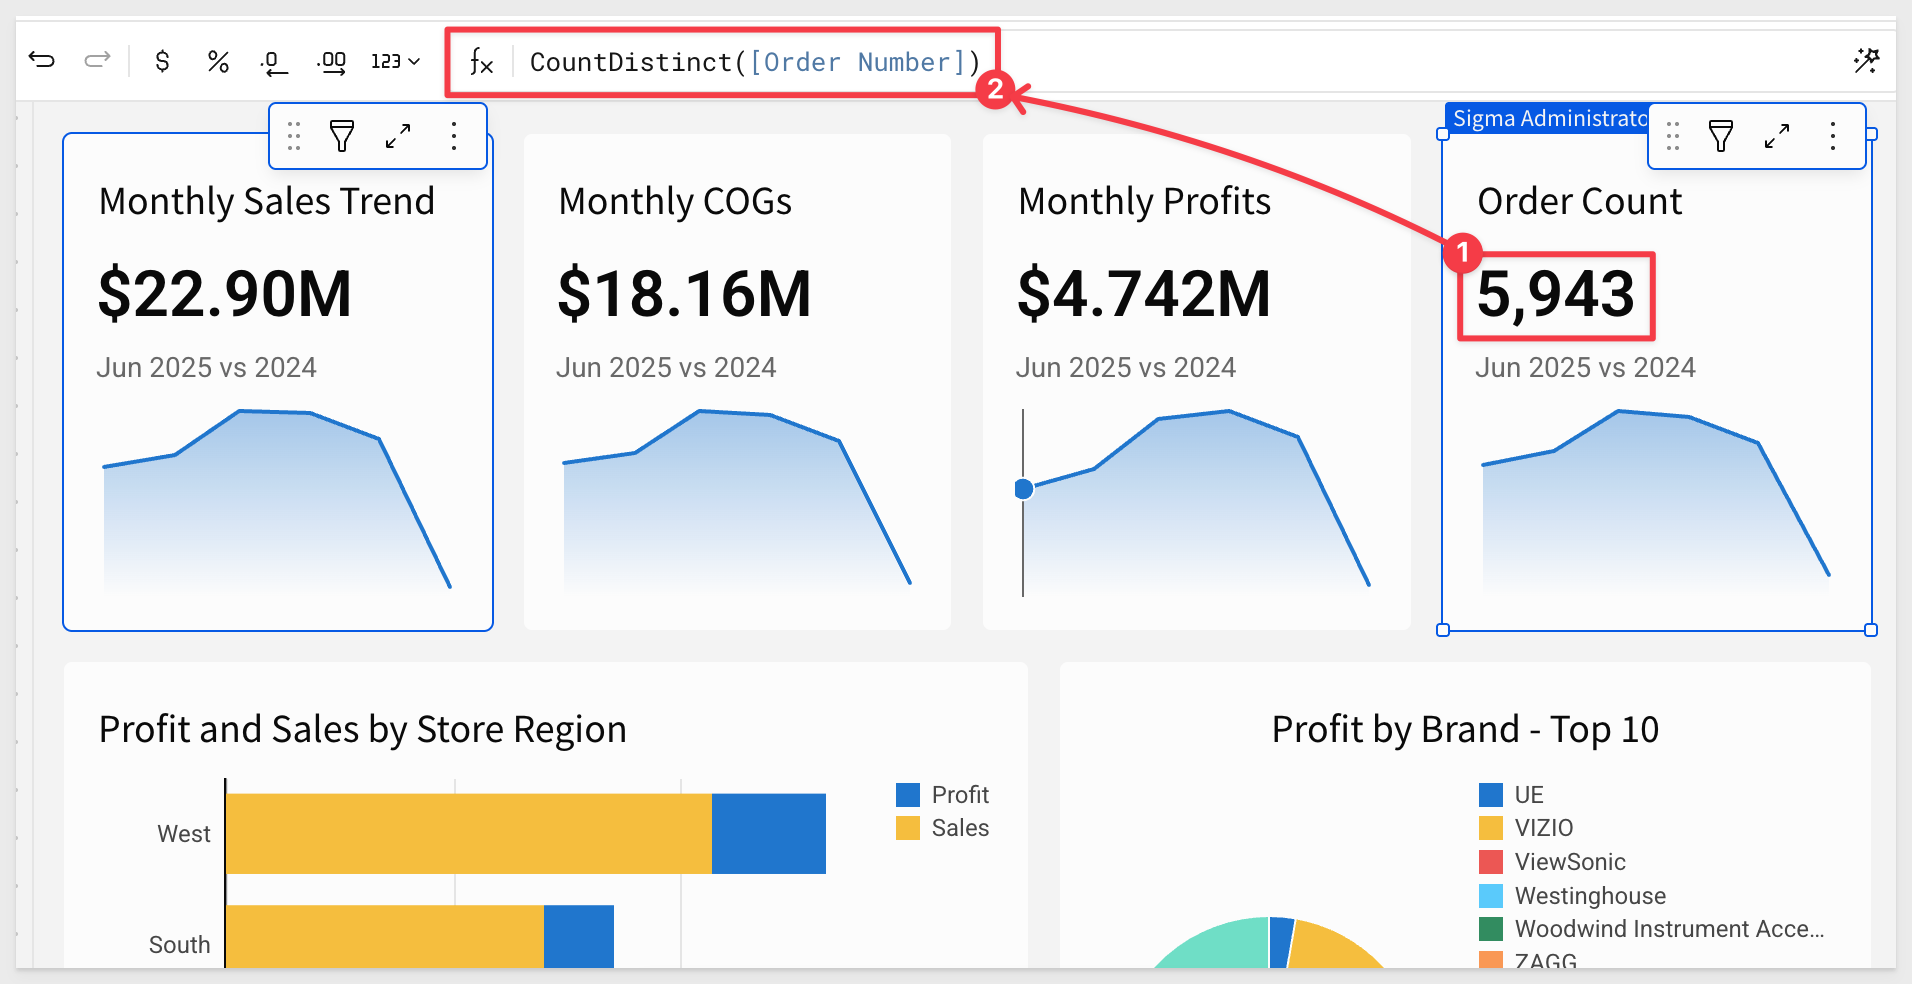Open the magic wand AI assistant

(x=1866, y=61)
